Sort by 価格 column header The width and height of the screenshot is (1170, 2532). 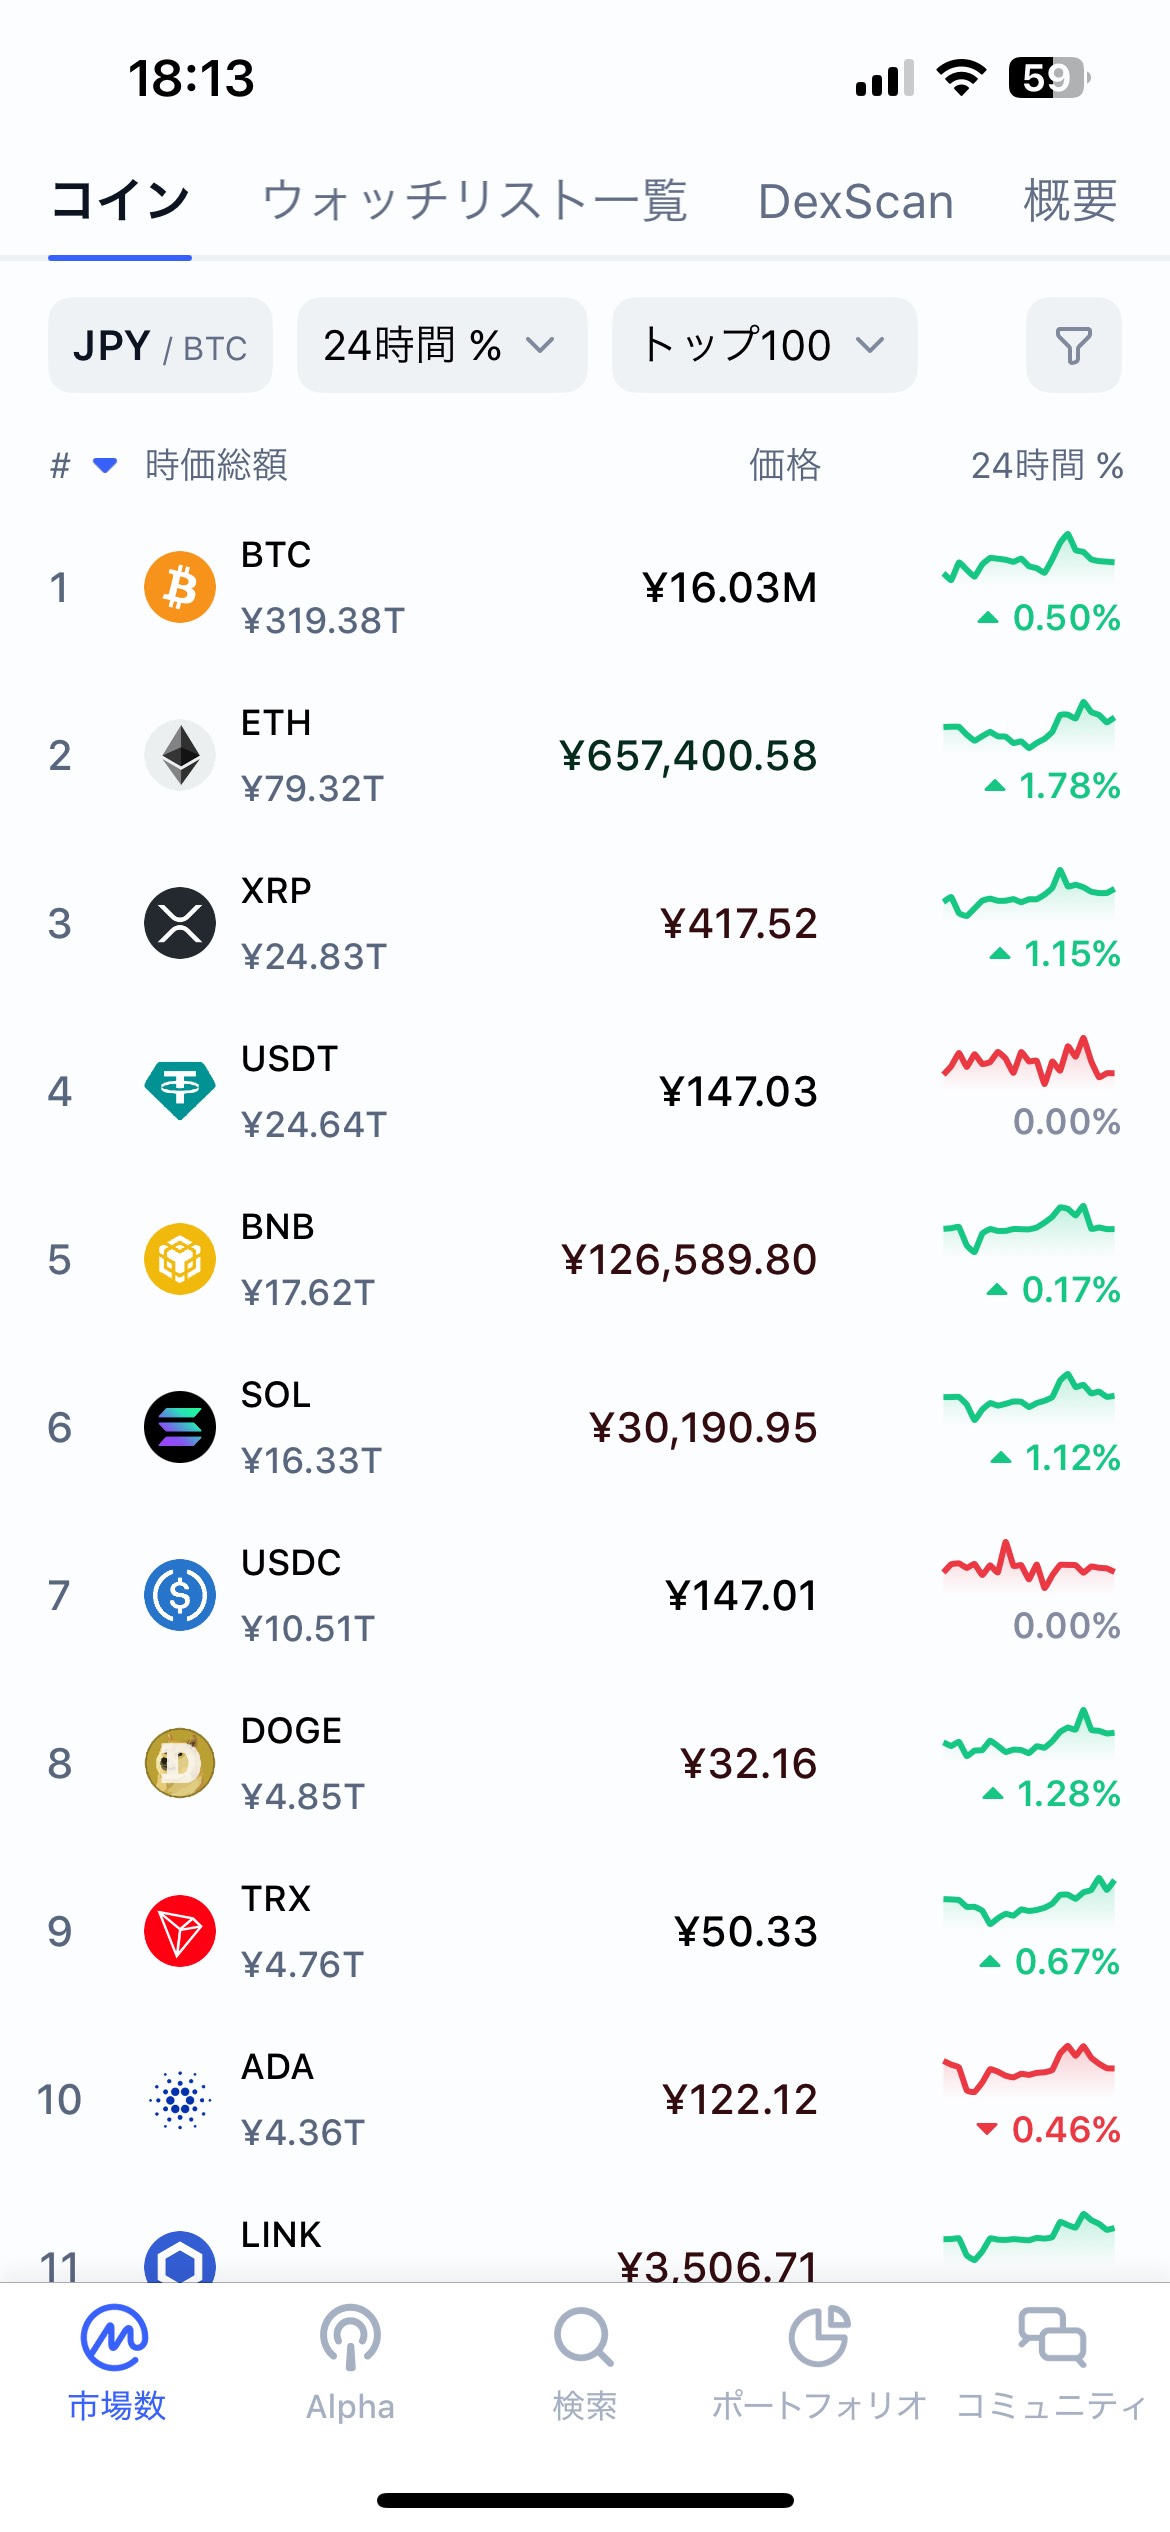point(785,465)
